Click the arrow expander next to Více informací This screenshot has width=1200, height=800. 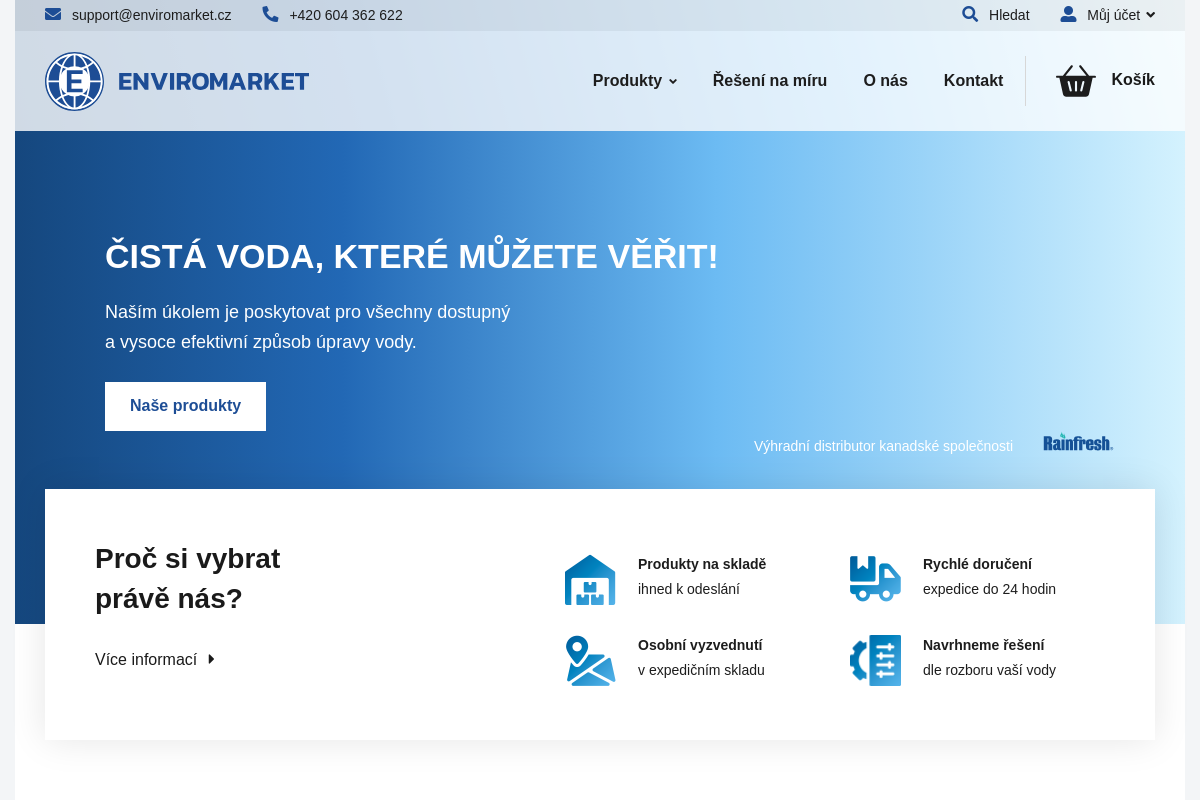[x=210, y=659]
